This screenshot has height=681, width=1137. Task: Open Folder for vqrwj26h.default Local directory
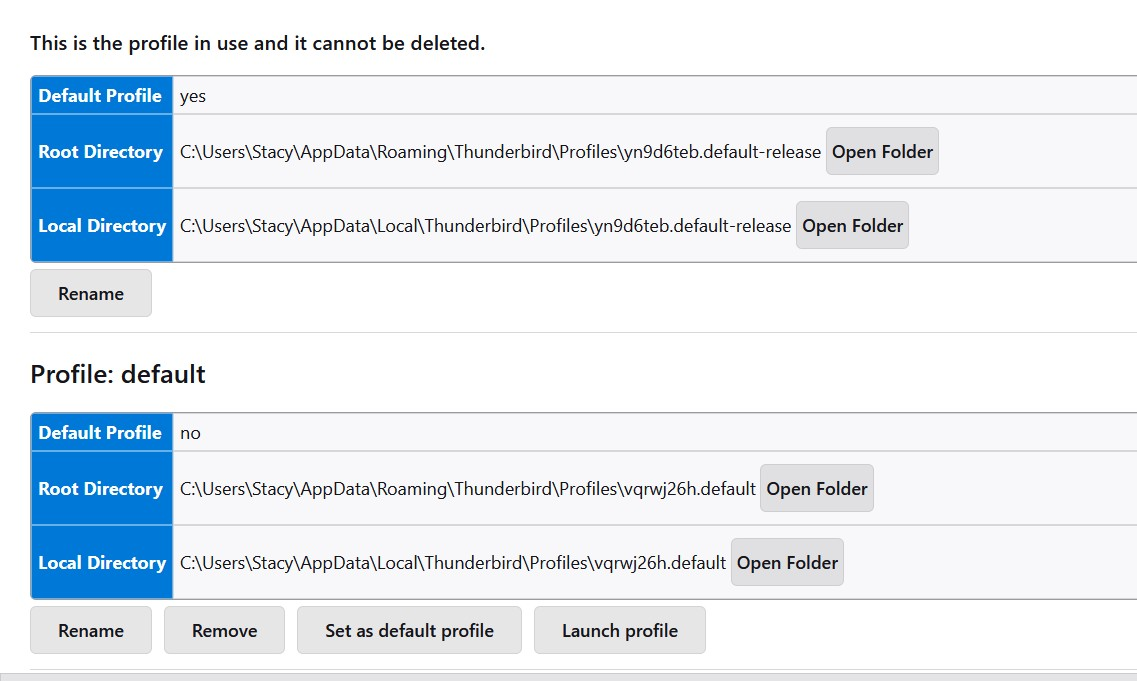coord(787,563)
